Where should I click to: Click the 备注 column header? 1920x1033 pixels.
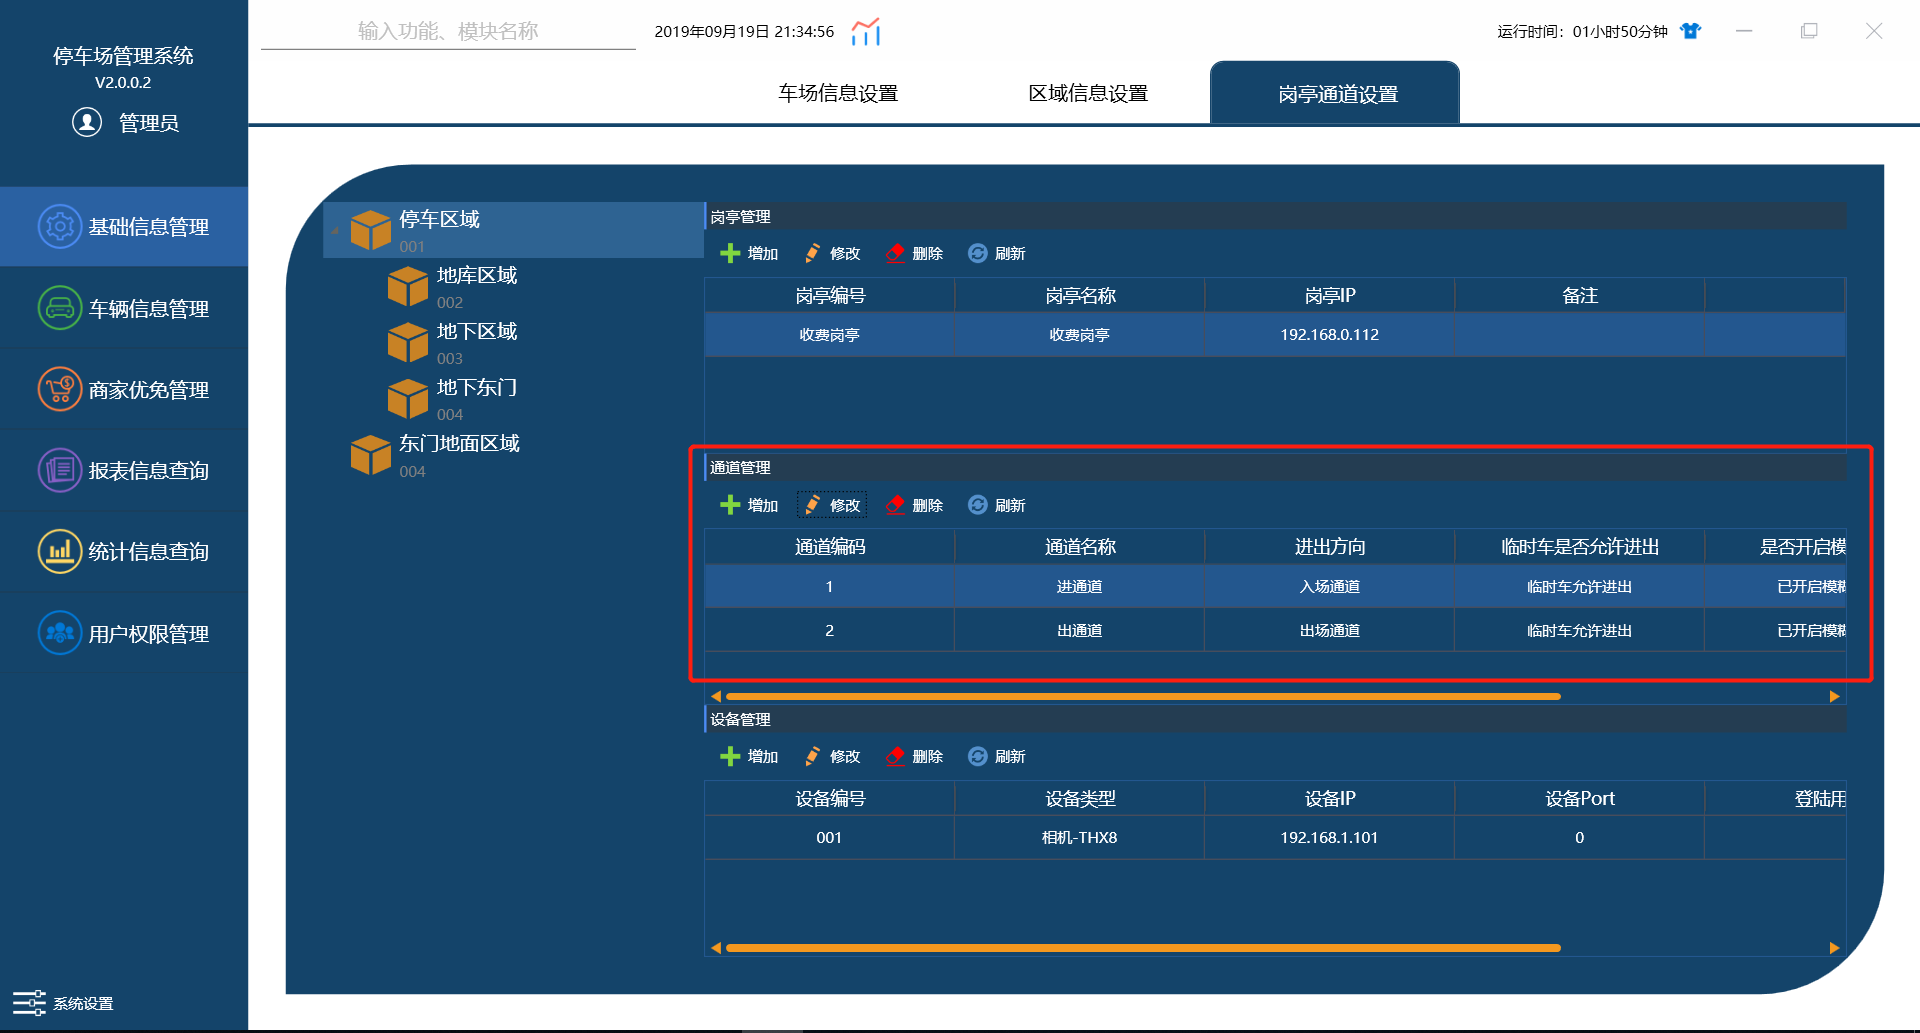coord(1580,296)
